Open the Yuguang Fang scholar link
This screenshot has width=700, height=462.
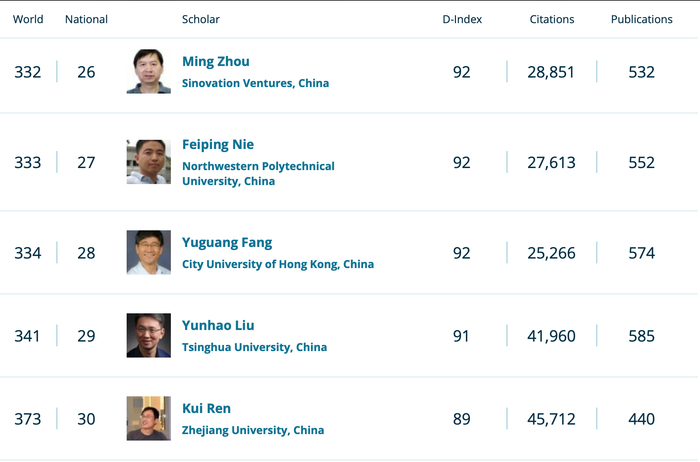[227, 243]
